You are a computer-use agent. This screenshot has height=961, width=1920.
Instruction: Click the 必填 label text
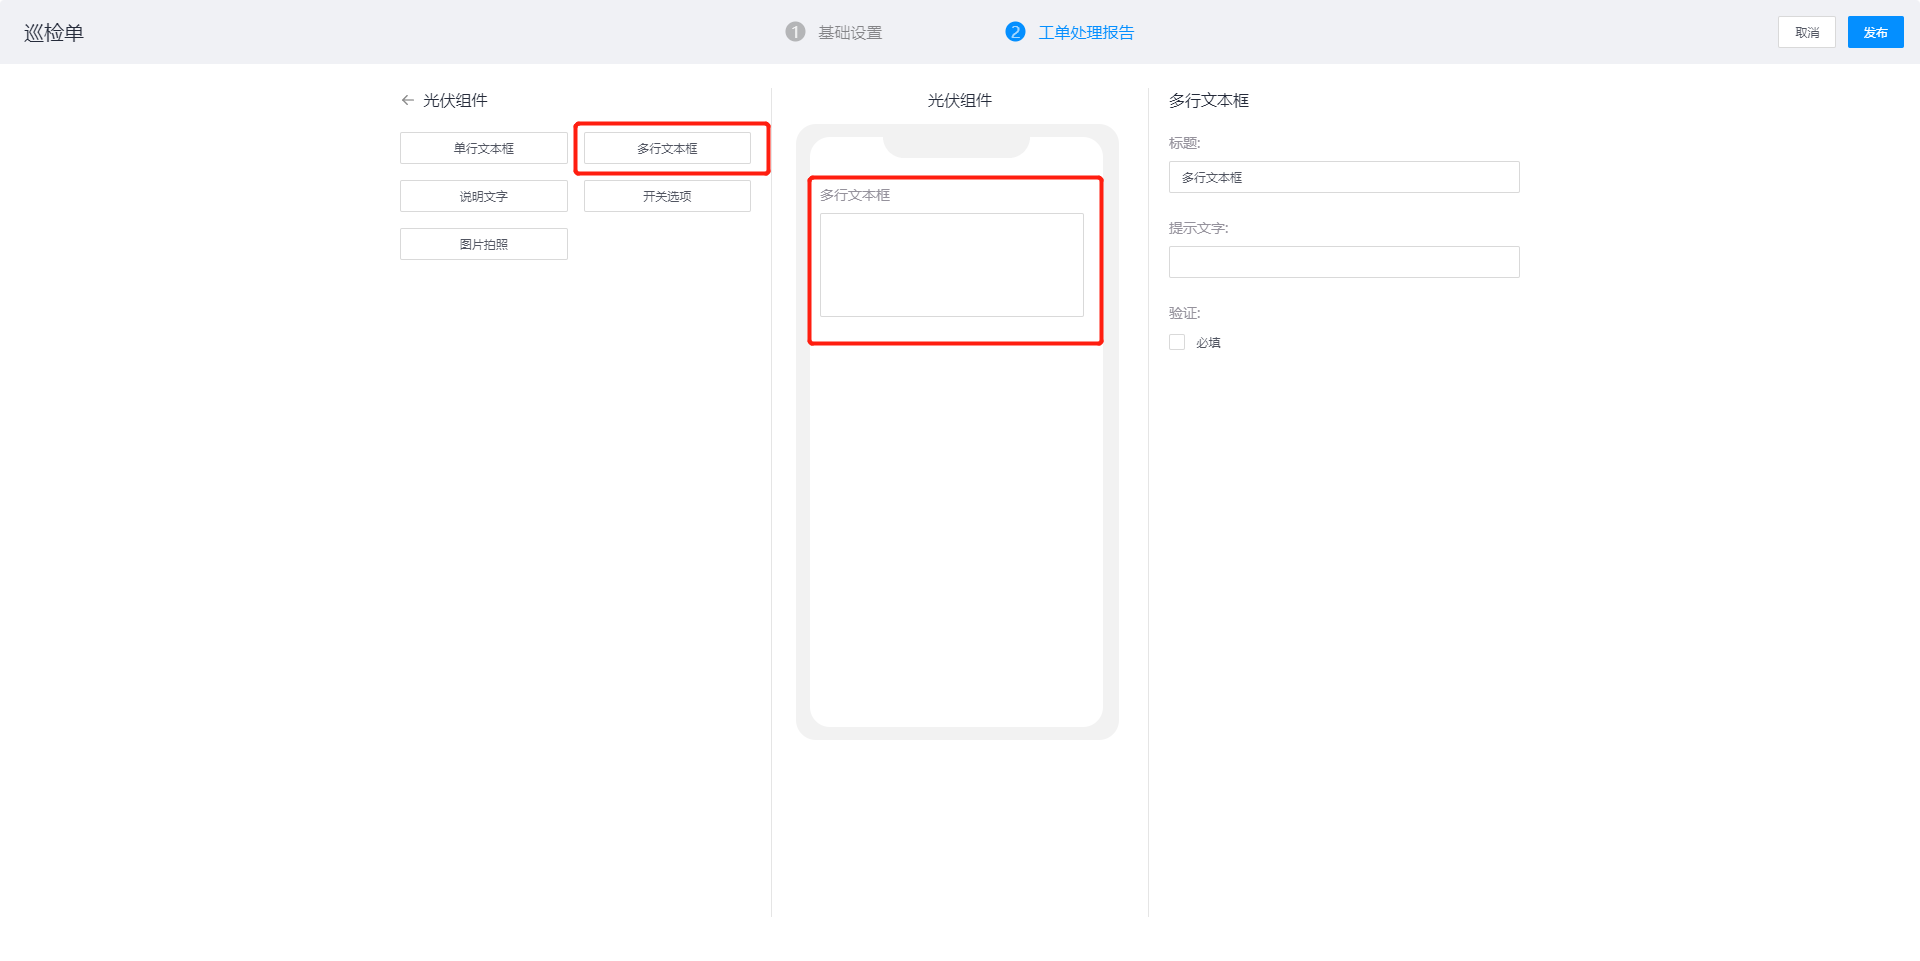[1208, 343]
